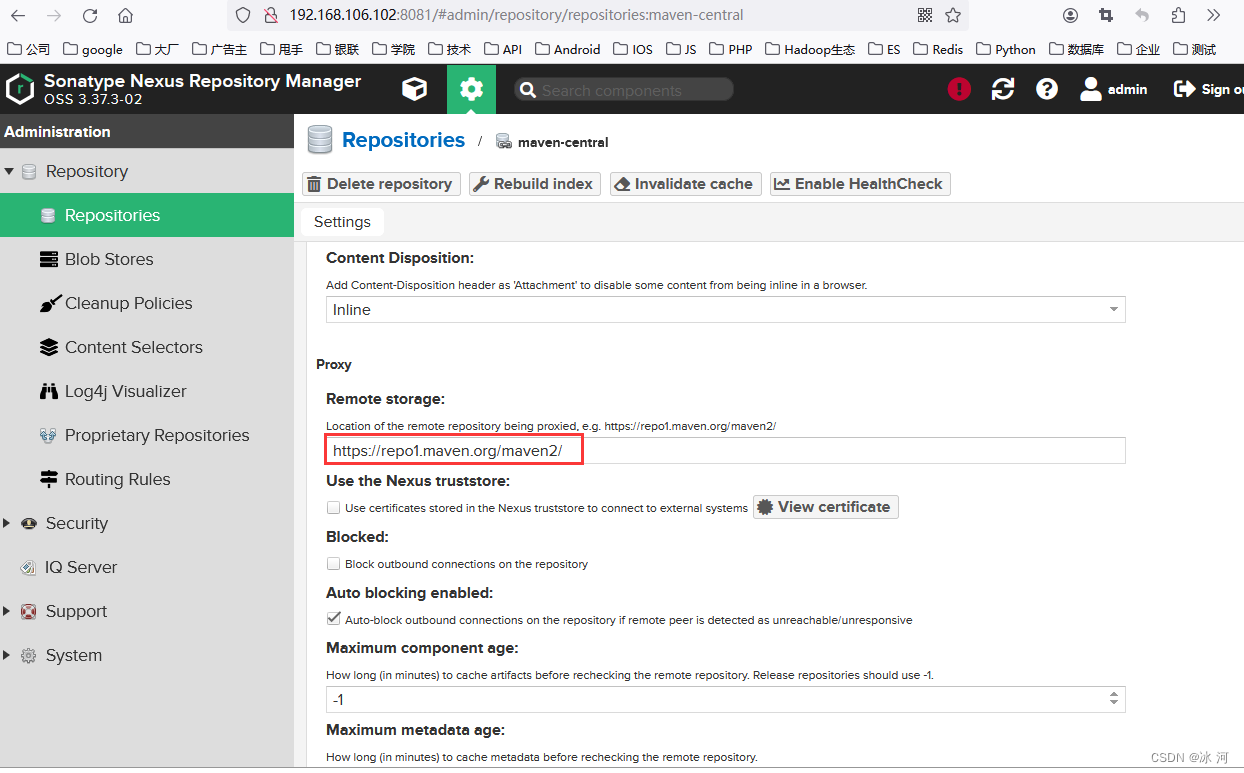Click the Invalidate cache button
This screenshot has width=1244, height=773.
tap(685, 184)
